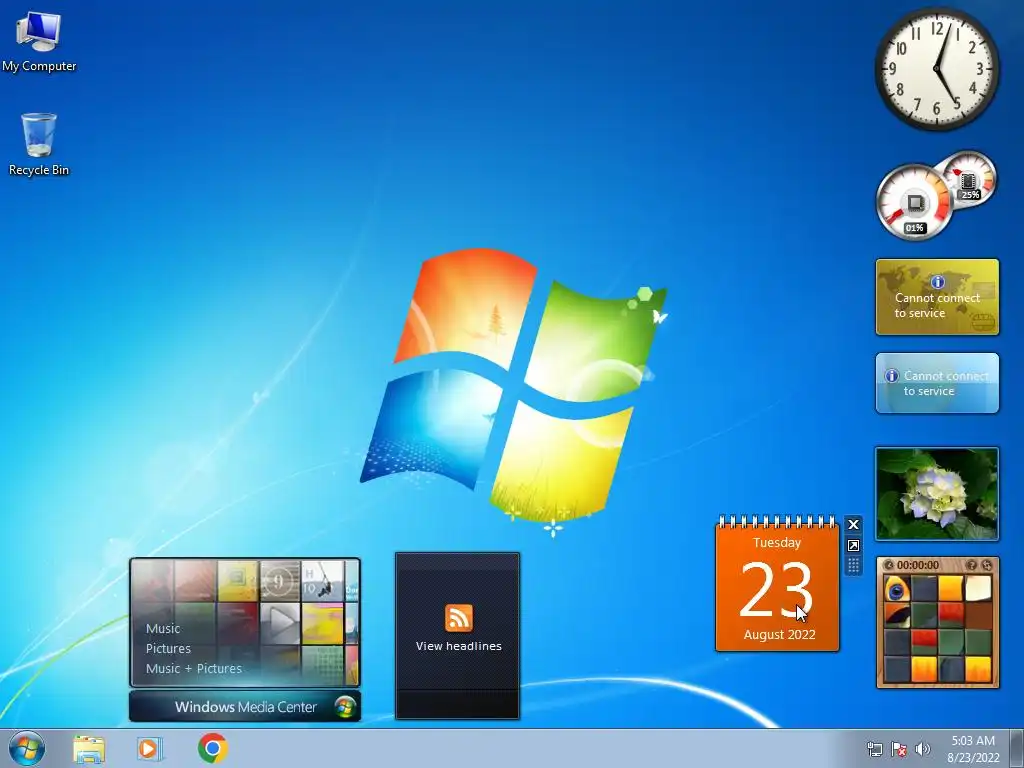The image size is (1024, 768).
Task: Click the orange RSS icon in the Feed gadget
Action: coord(458,618)
